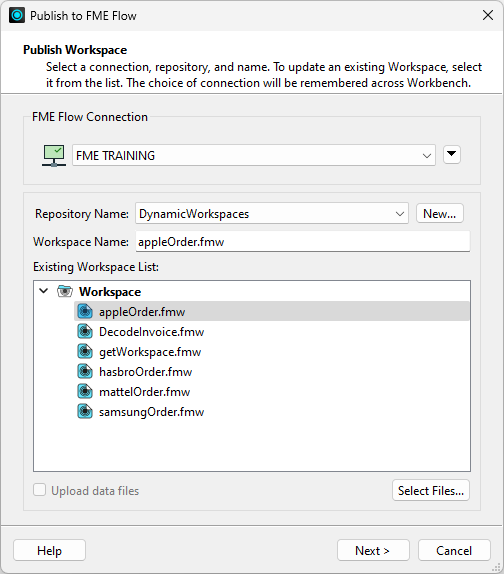Select DecodeInvoice.fmw in the workspace list
The height and width of the screenshot is (574, 504).
[152, 332]
